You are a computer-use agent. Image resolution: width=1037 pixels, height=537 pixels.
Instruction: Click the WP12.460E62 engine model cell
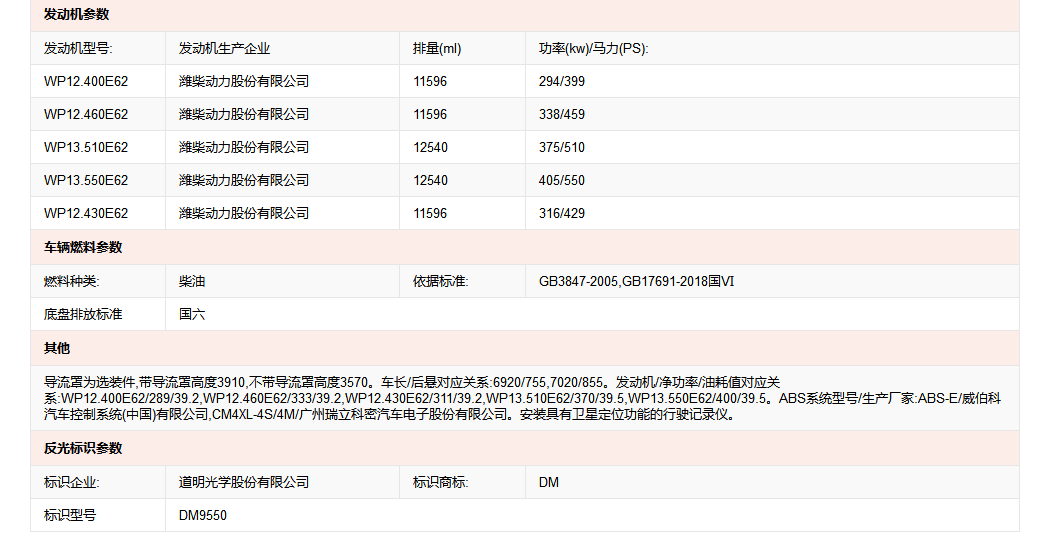86,114
